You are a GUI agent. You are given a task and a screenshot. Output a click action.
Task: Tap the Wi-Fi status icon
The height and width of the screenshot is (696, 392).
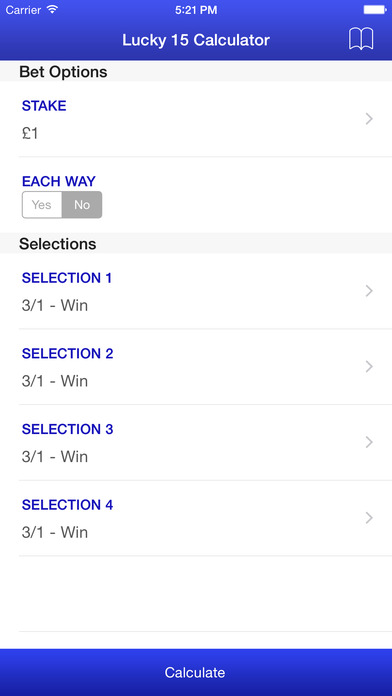(52, 9)
